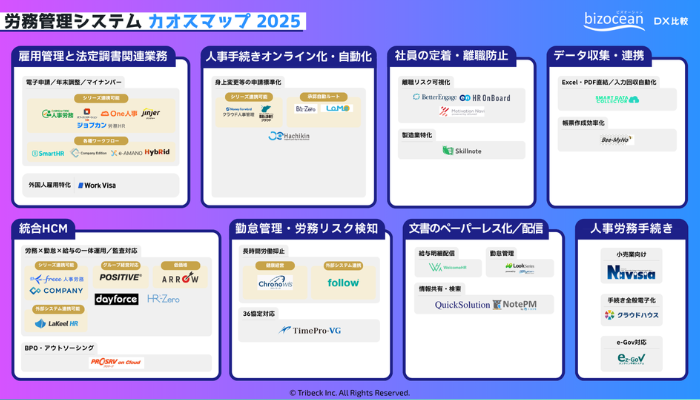Click the PROSRV on Cloud logo

tap(116, 362)
